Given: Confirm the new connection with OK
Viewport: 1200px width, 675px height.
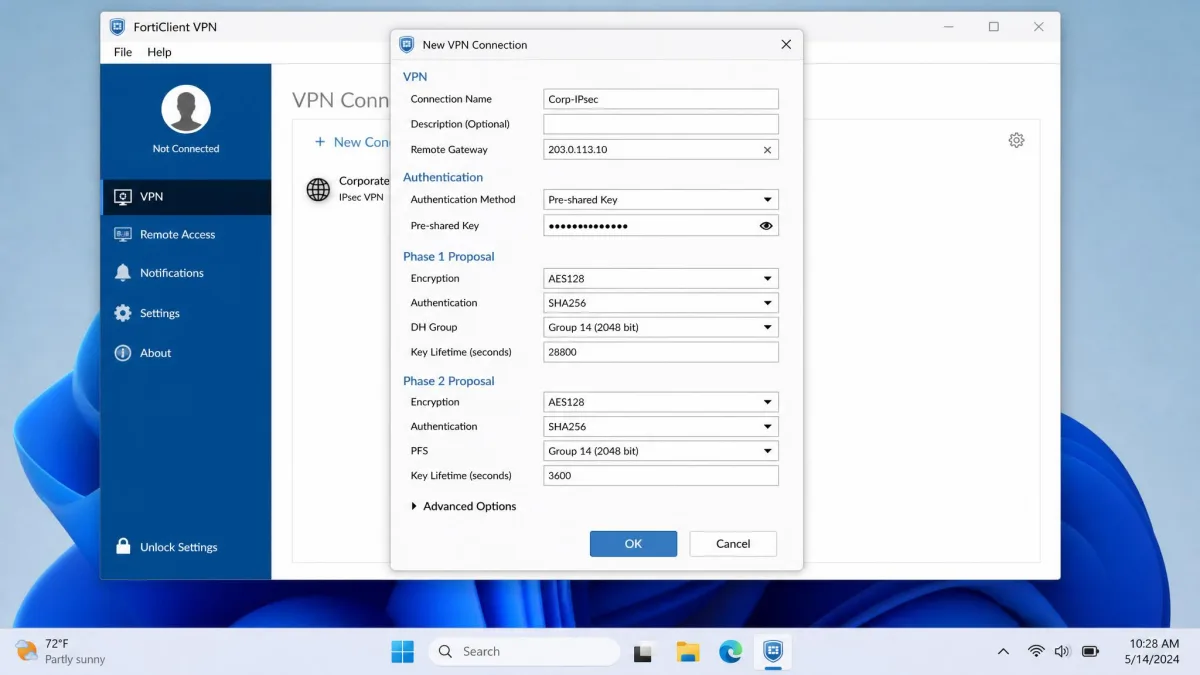Looking at the screenshot, I should pyautogui.click(x=633, y=544).
